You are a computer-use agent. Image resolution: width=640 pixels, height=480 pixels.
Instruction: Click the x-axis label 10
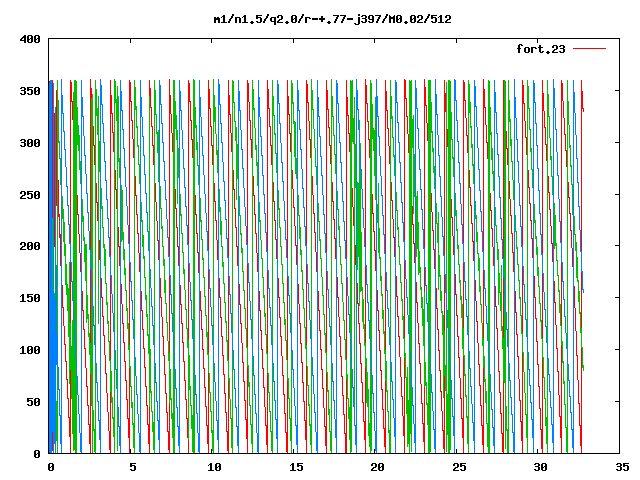(214, 467)
